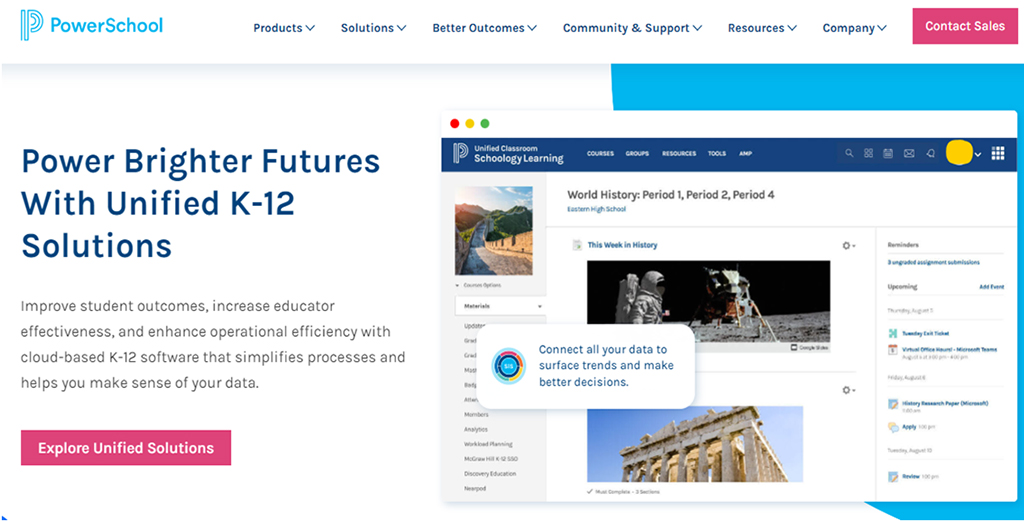The width and height of the screenshot is (1024, 521).
Task: Click the Contact Sales button
Action: 965,26
